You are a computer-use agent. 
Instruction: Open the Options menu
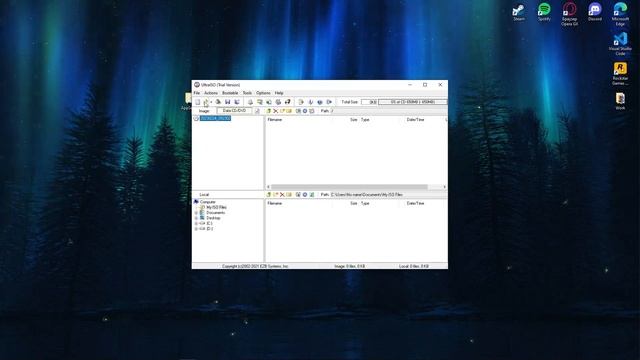point(263,93)
